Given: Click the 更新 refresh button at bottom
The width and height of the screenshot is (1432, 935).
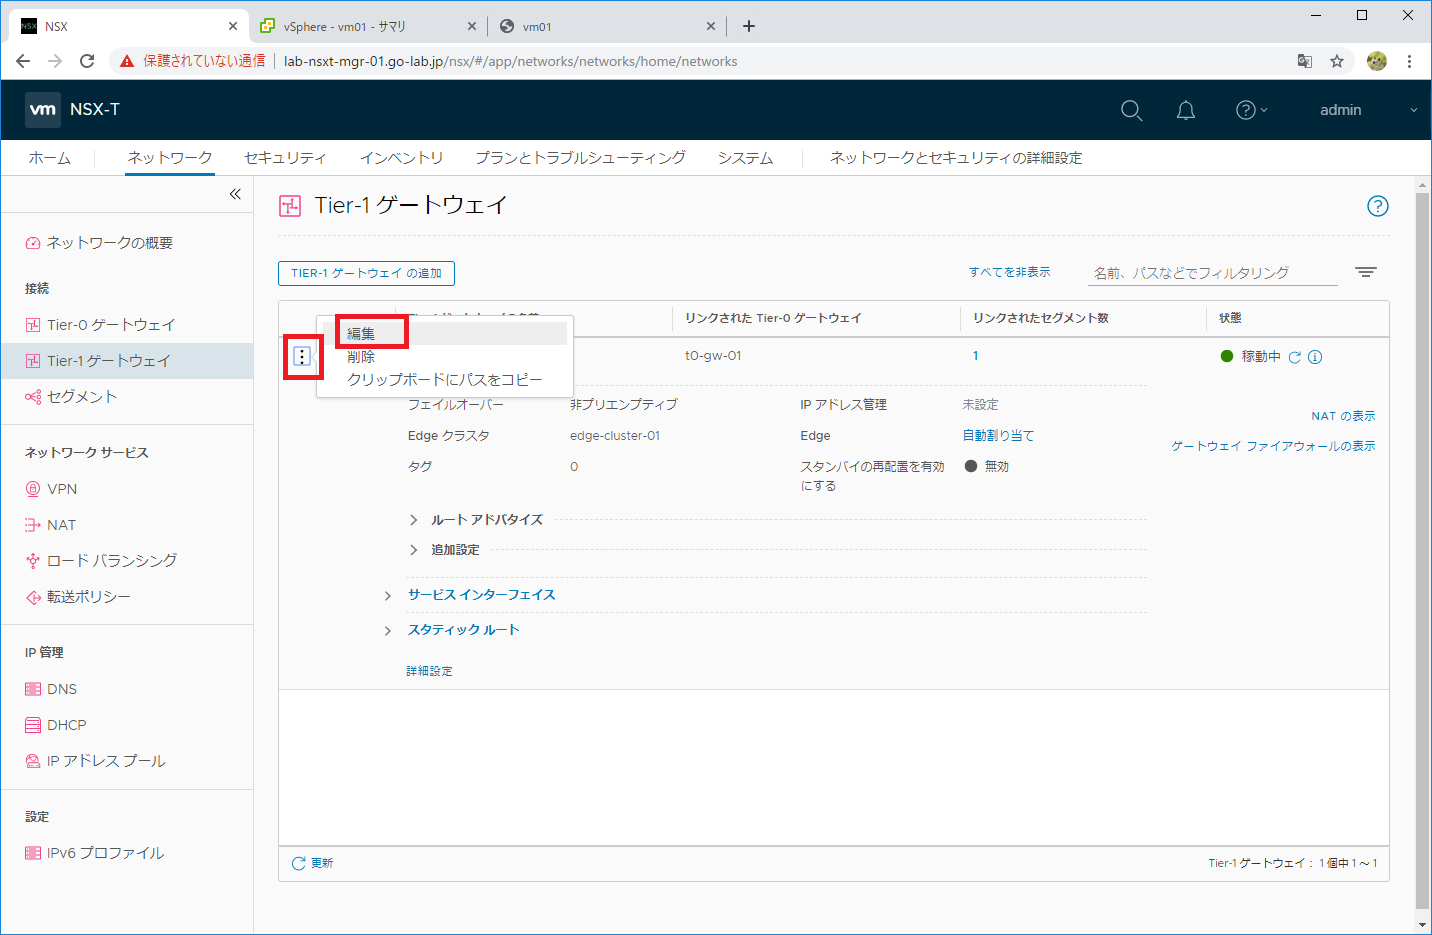Looking at the screenshot, I should [x=312, y=863].
